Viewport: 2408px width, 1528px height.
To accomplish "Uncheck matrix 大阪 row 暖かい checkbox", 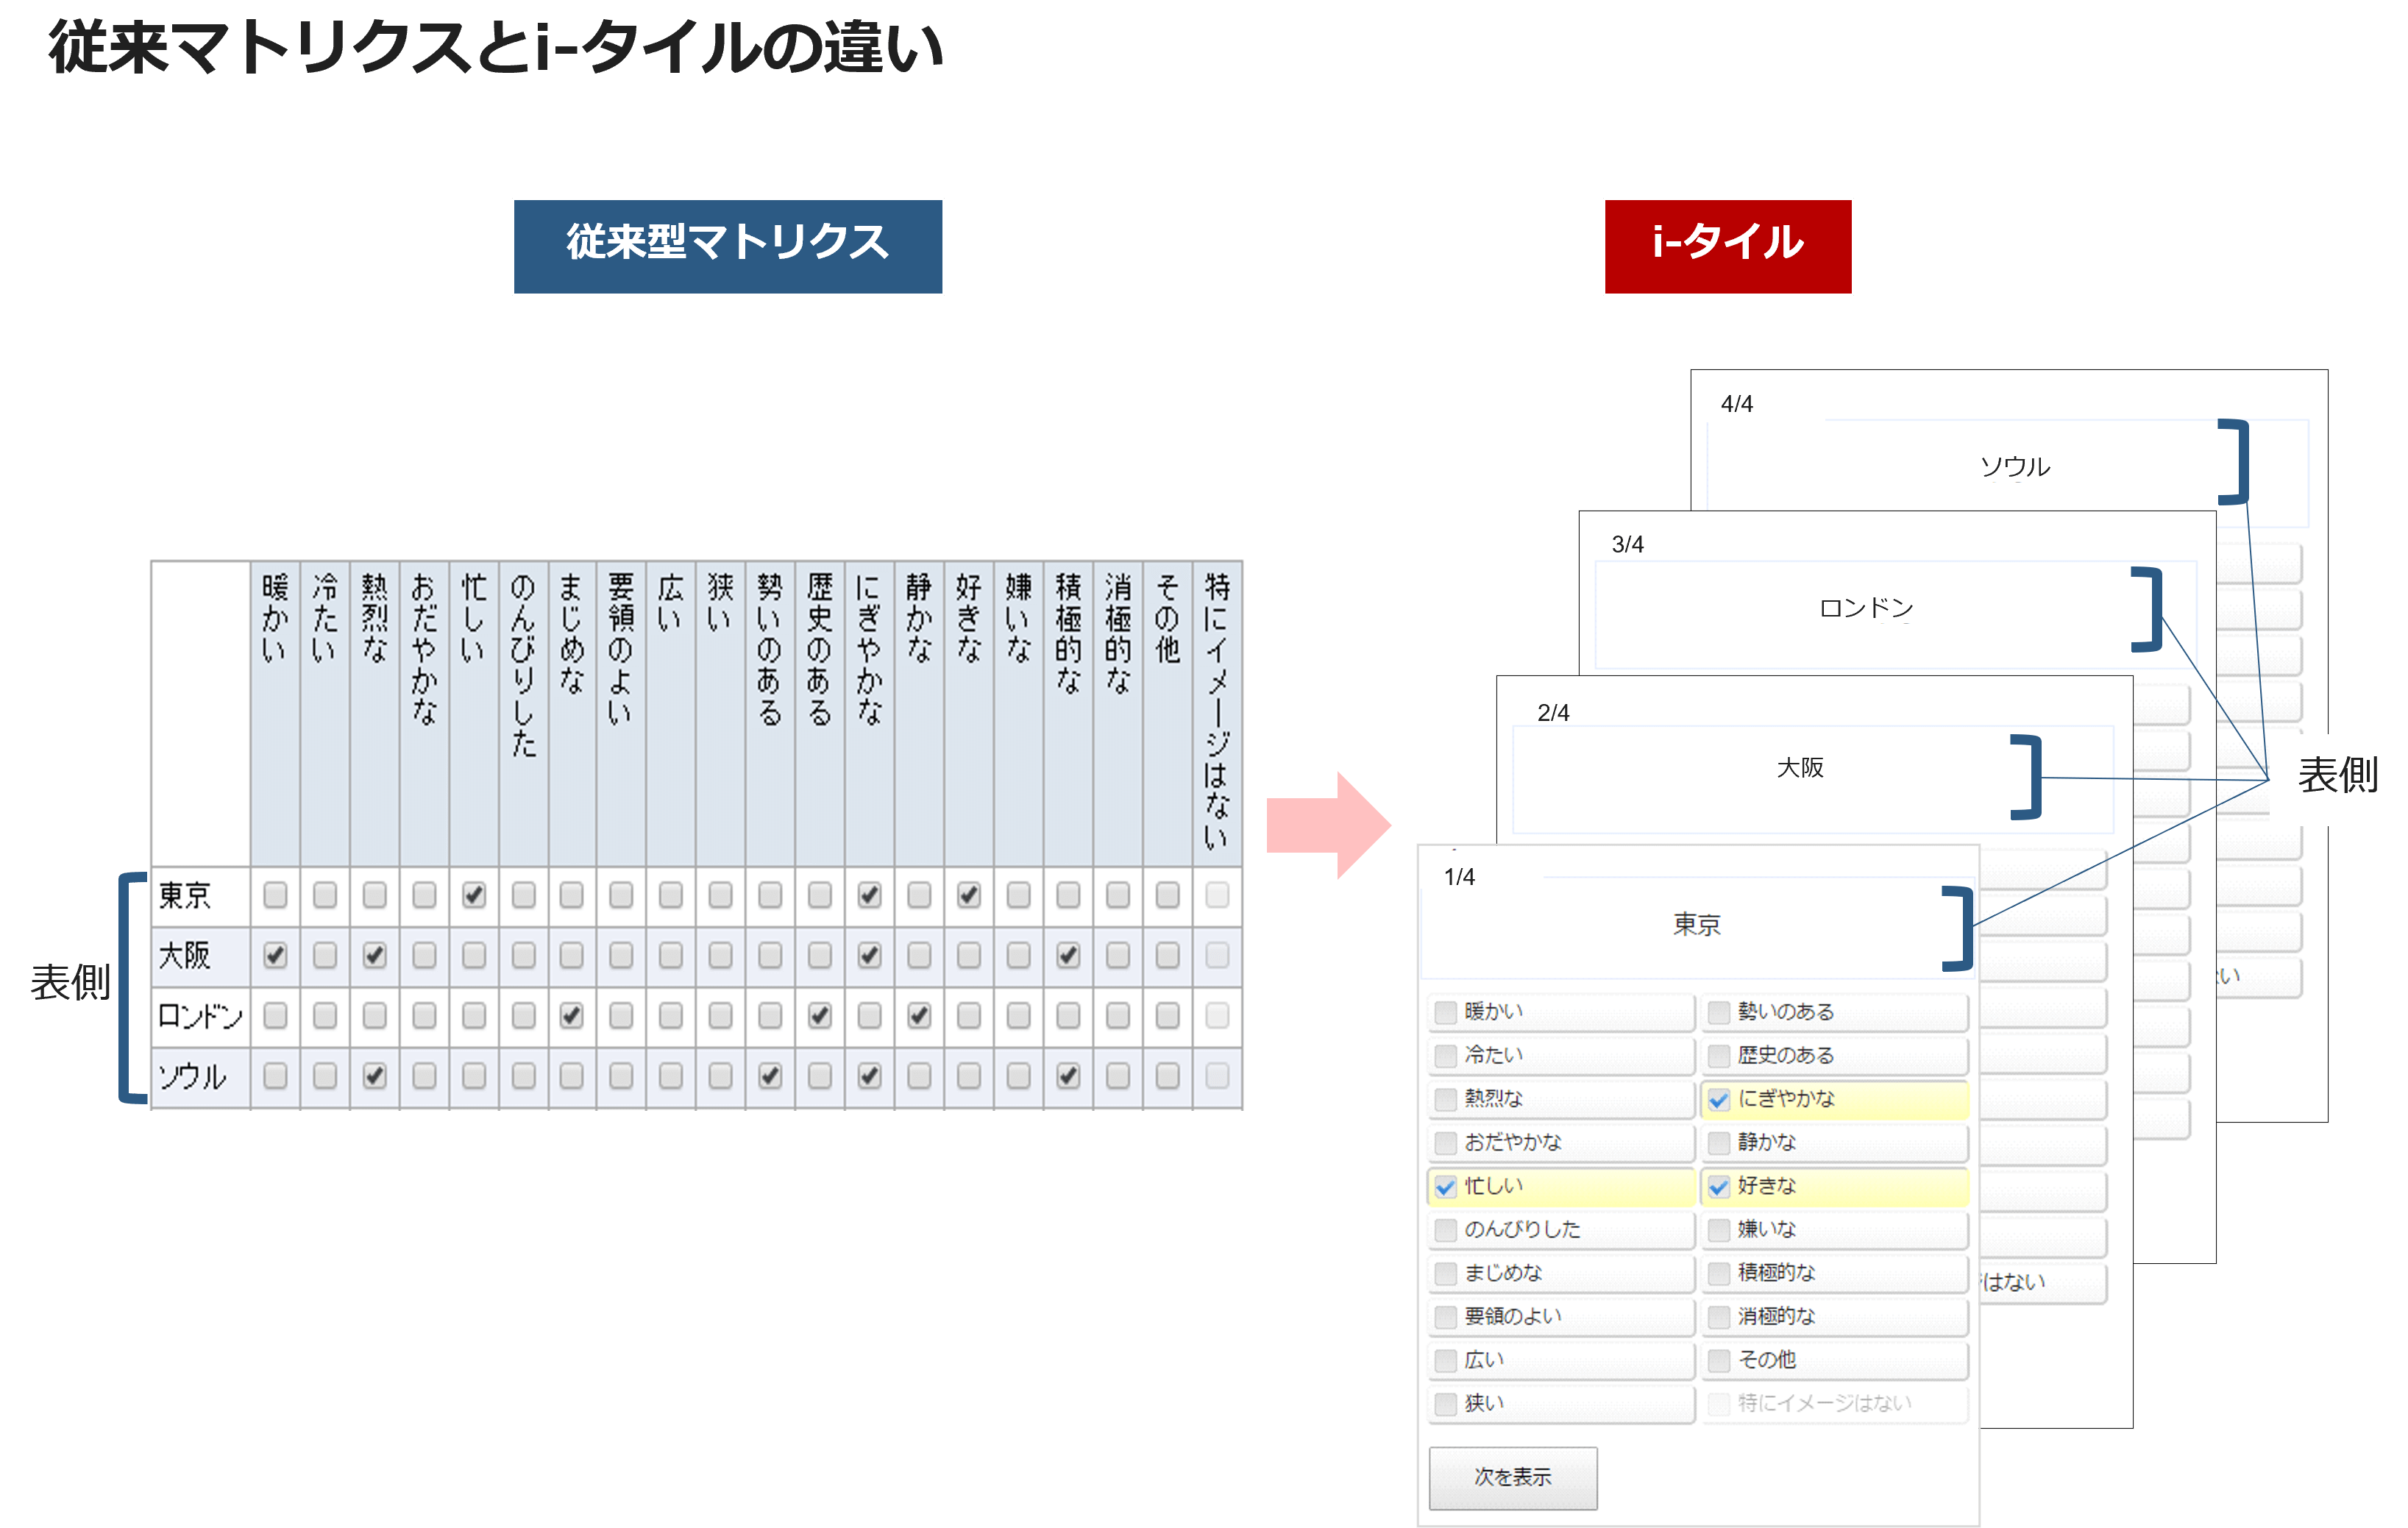I will [x=275, y=956].
